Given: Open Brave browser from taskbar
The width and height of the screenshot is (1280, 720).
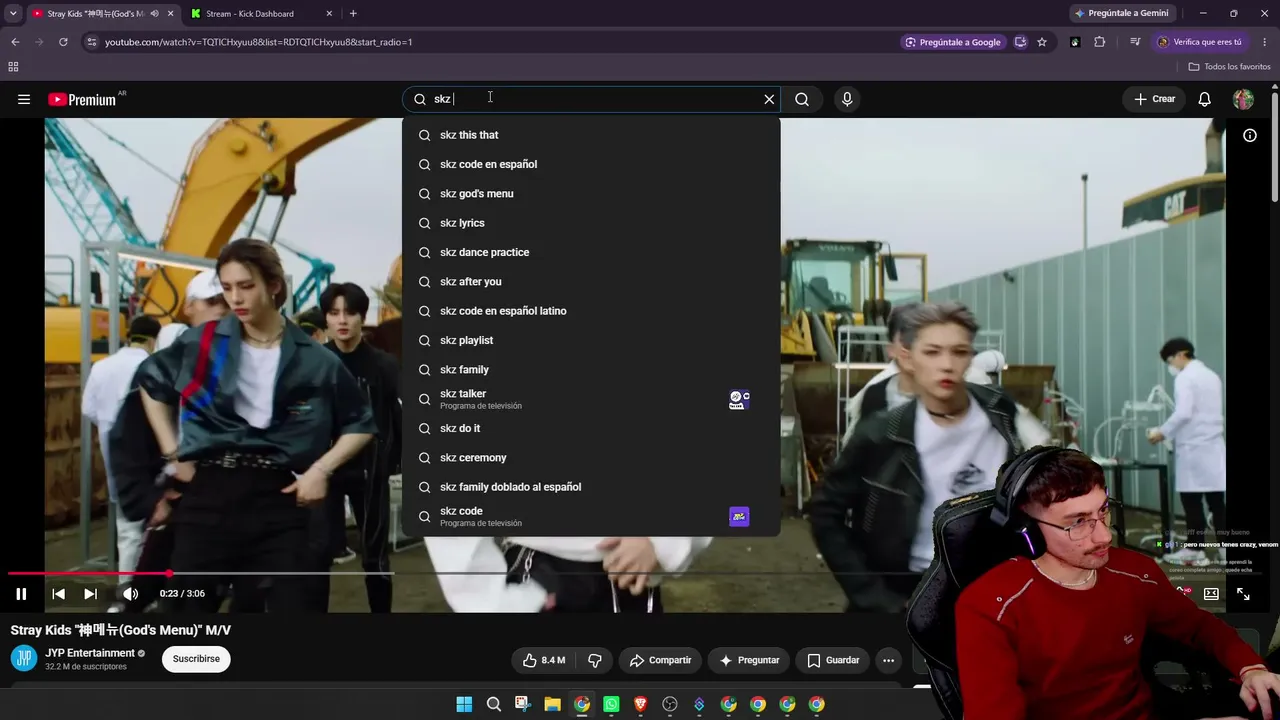Looking at the screenshot, I should click(x=641, y=704).
